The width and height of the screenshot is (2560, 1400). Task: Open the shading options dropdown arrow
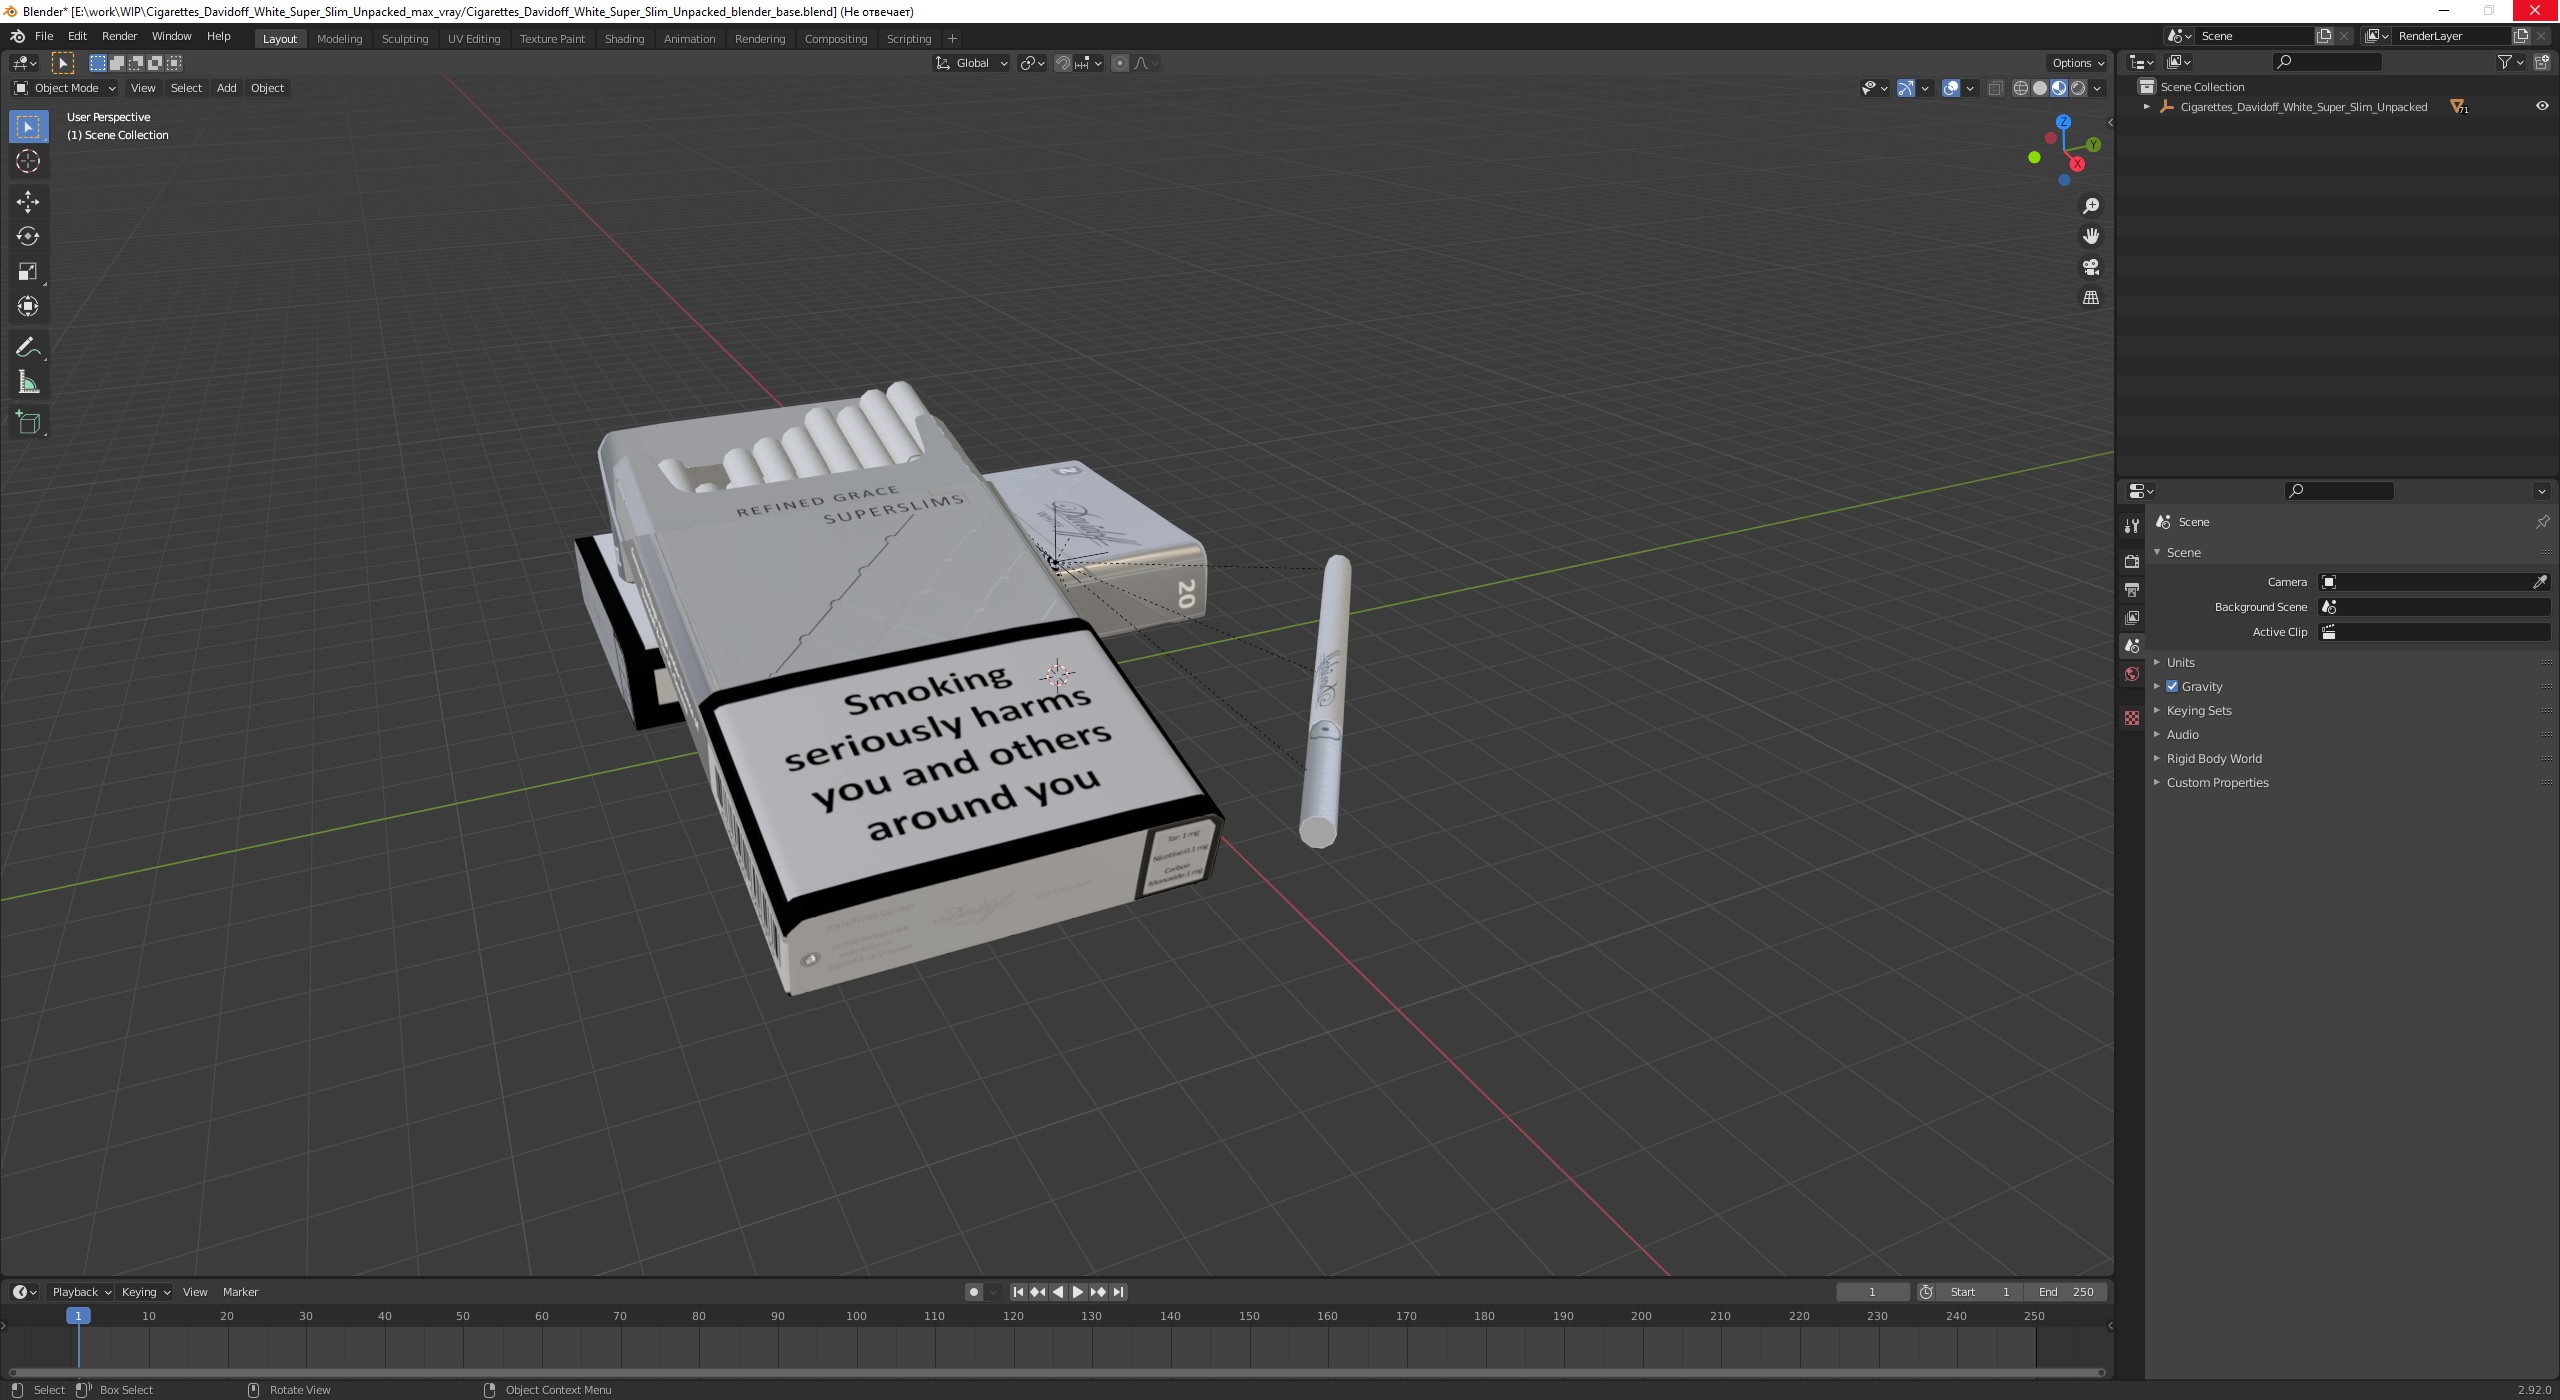2098,88
